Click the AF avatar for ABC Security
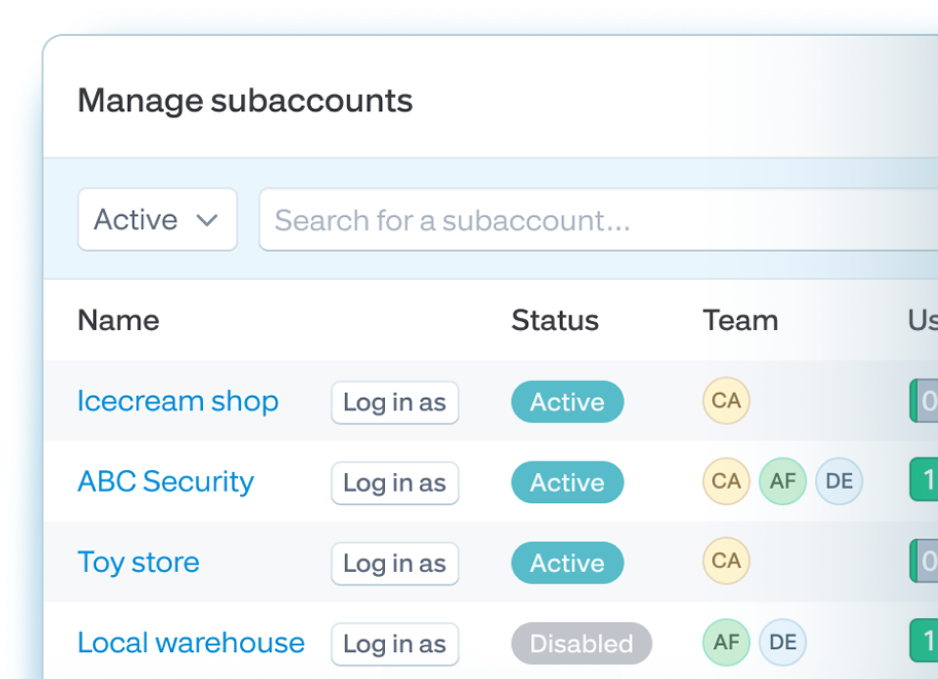Image resolution: width=938 pixels, height=679 pixels. (x=782, y=481)
